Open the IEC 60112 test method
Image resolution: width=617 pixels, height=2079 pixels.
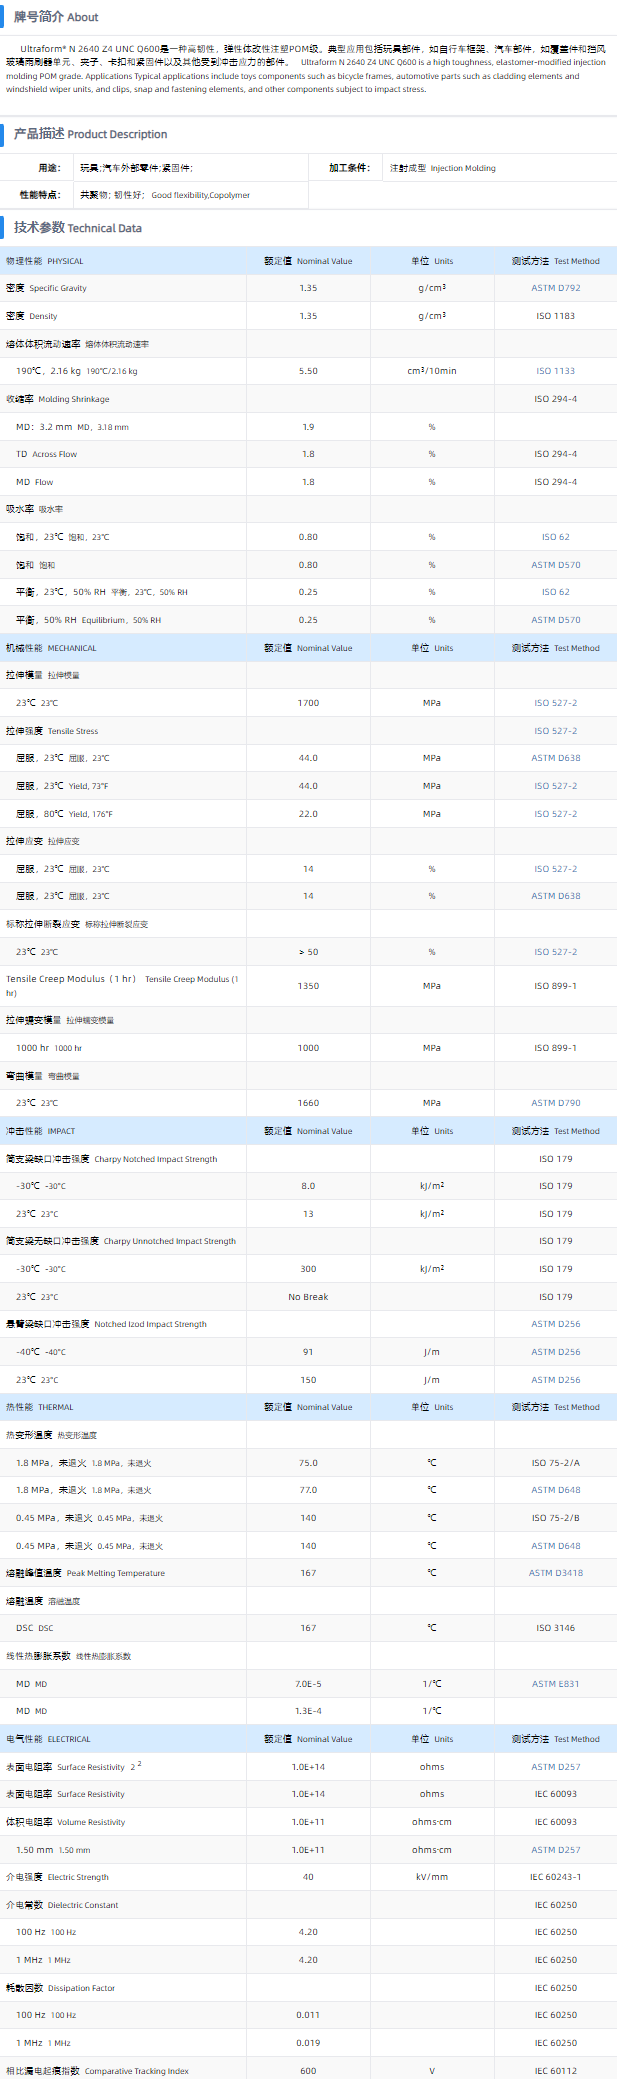556,2071
